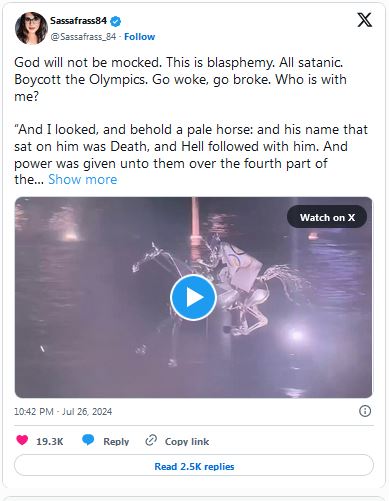Play the embedded horse video
The height and width of the screenshot is (501, 389).
coord(193,297)
